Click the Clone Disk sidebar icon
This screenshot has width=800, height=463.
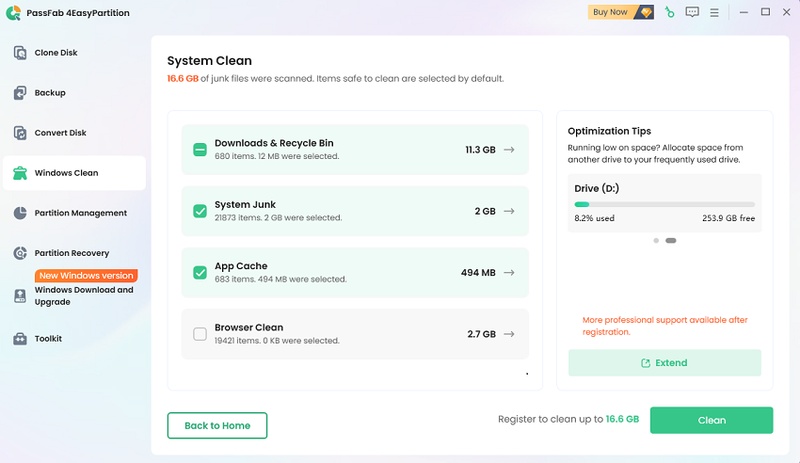click(20, 53)
